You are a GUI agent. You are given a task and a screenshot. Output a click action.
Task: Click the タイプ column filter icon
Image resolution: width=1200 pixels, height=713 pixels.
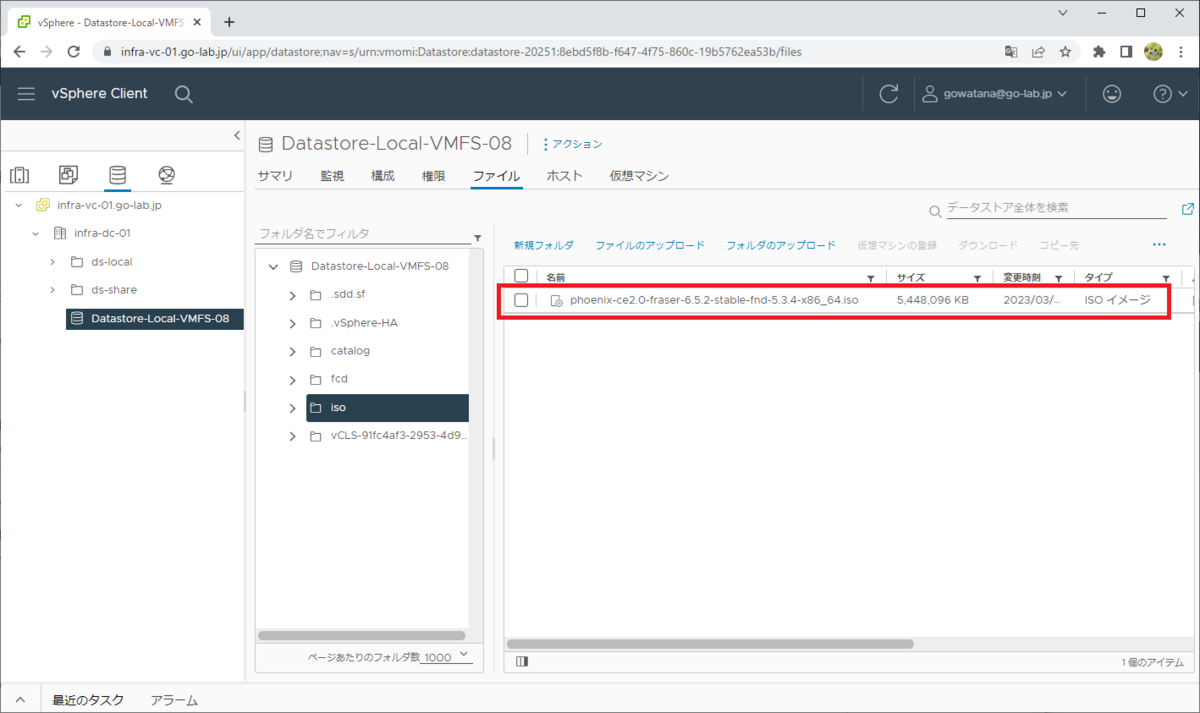click(x=1165, y=278)
